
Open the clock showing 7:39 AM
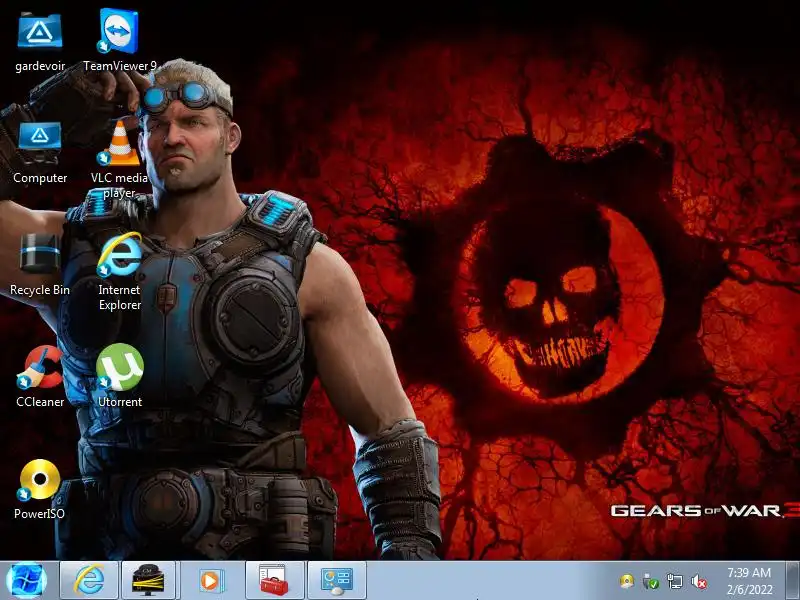tap(749, 581)
